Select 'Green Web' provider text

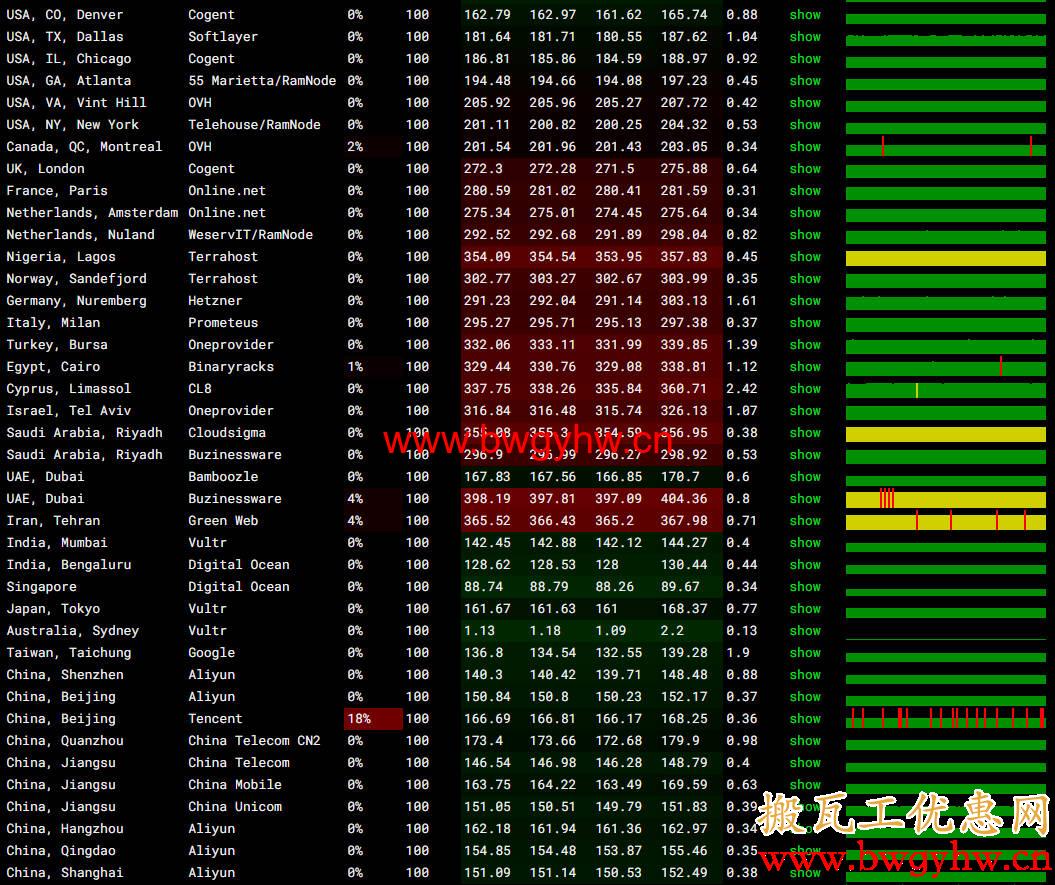pyautogui.click(x=223, y=520)
